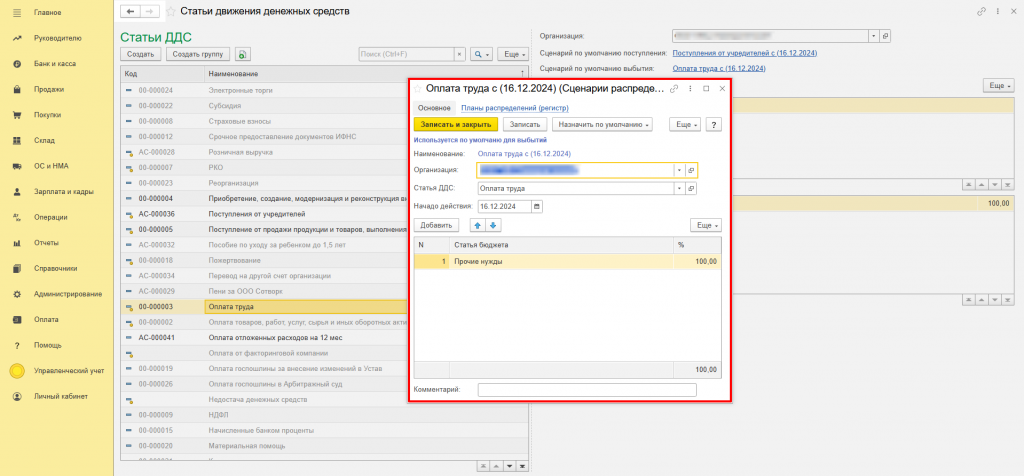Expand the Статья ДДС dropdown
The image size is (1024, 476).
pyautogui.click(x=679, y=188)
